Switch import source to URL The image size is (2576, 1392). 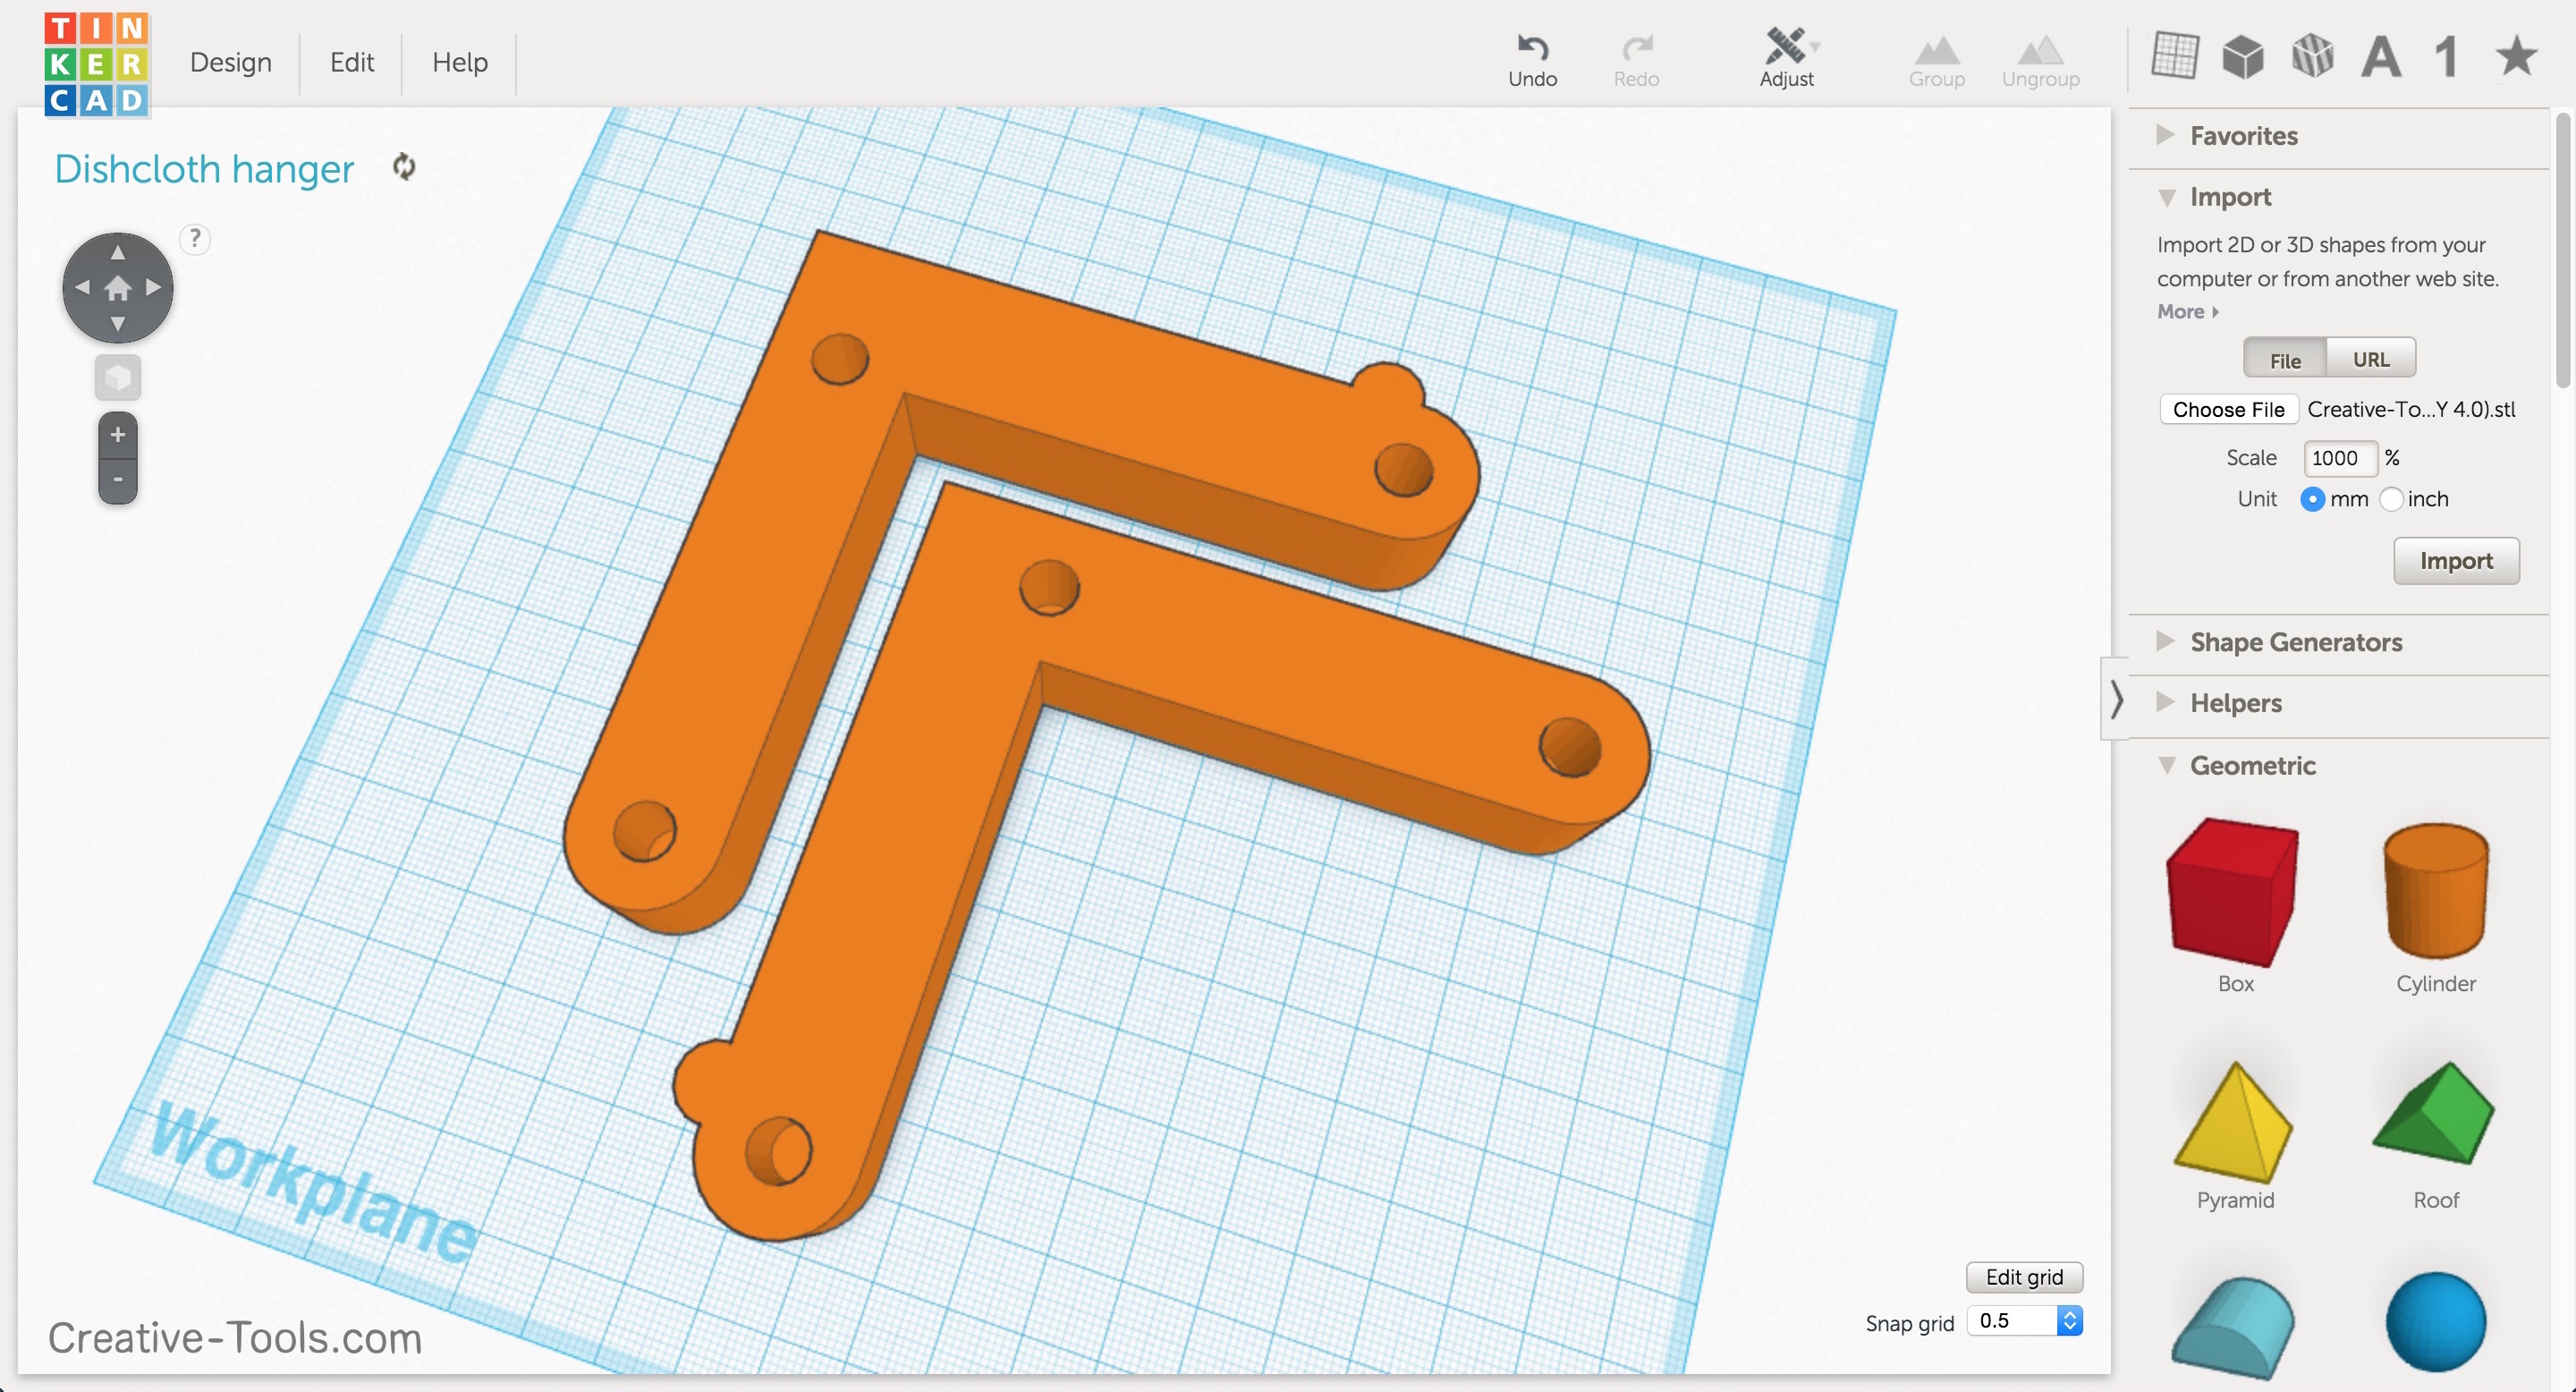pos(2371,358)
